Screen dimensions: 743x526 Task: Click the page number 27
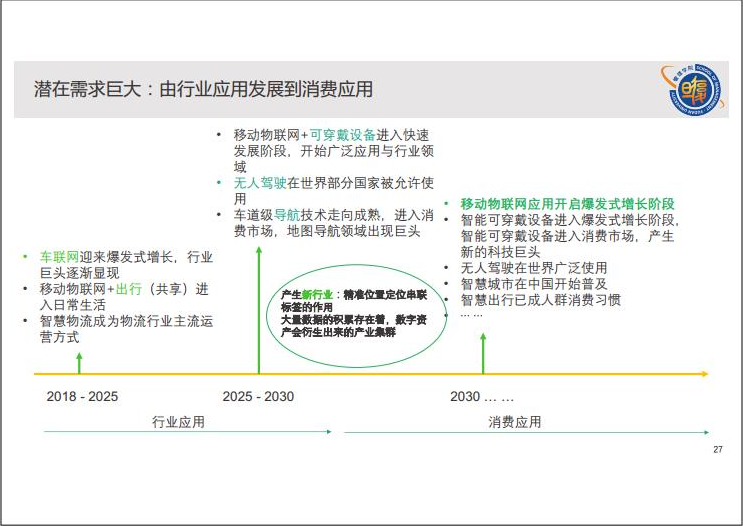[x=717, y=450]
